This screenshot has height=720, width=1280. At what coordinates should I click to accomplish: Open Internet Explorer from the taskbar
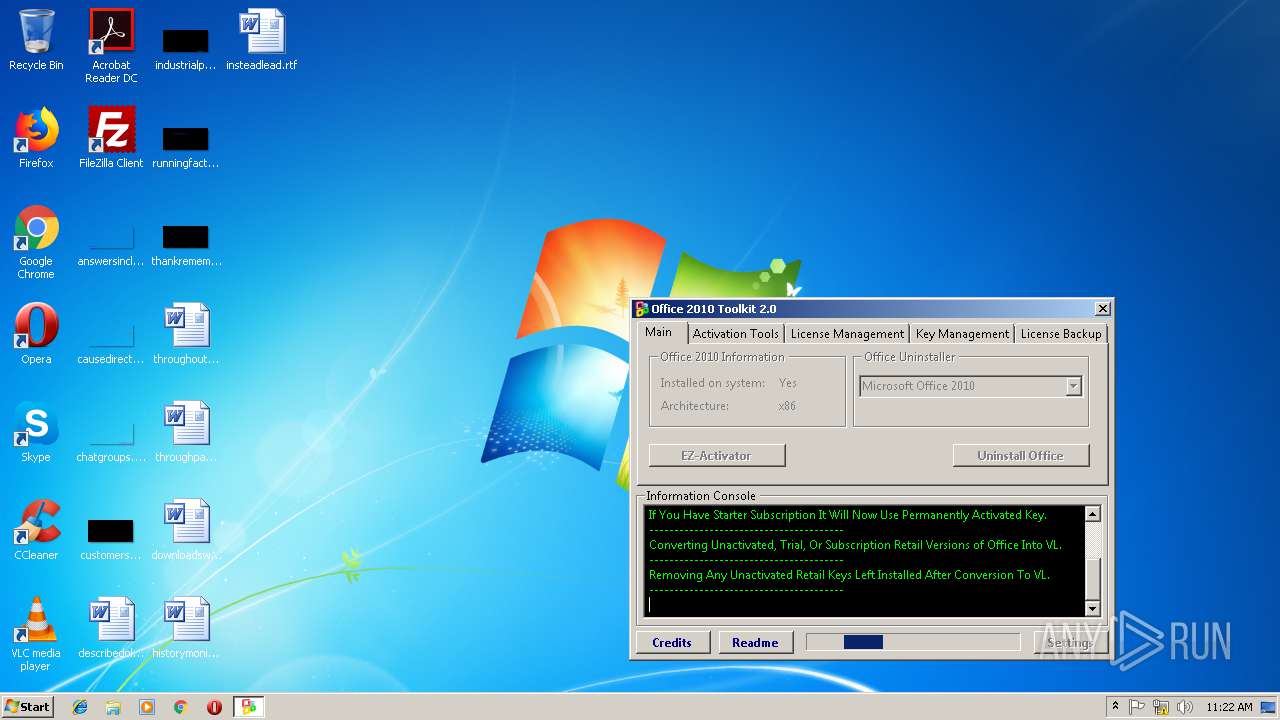[80, 707]
